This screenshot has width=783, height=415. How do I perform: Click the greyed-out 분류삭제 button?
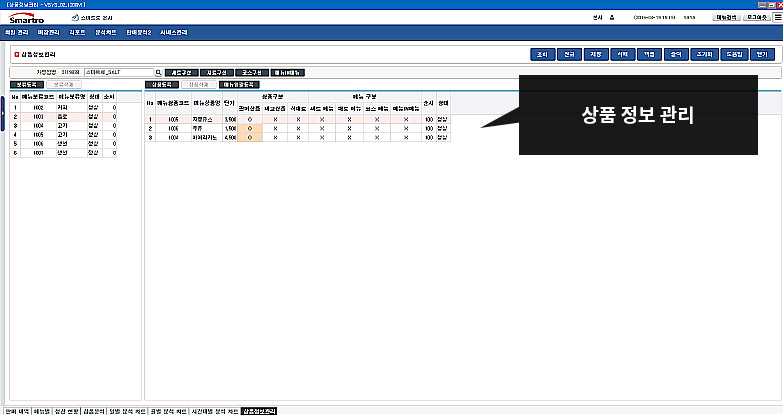tap(64, 85)
